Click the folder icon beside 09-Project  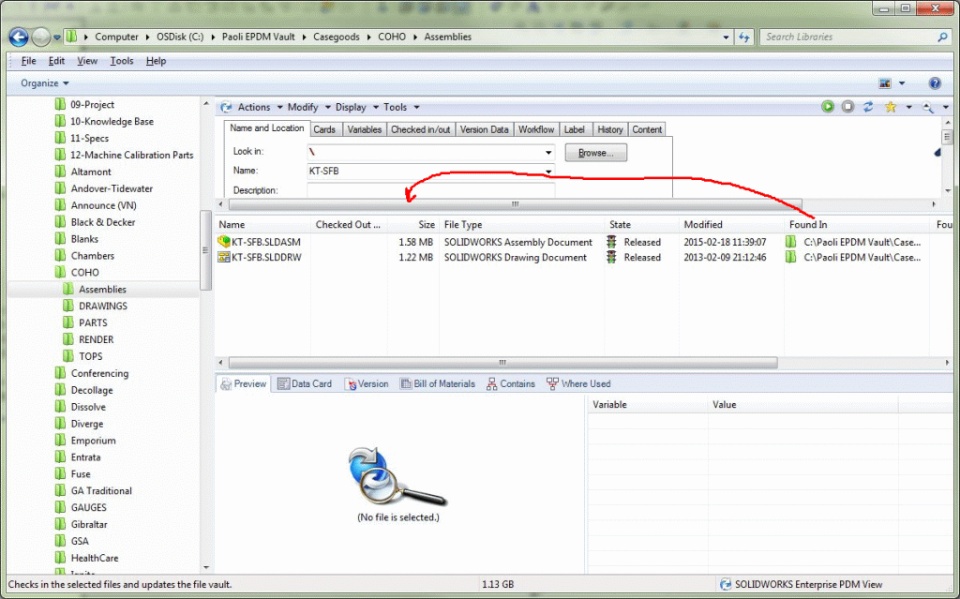60,104
